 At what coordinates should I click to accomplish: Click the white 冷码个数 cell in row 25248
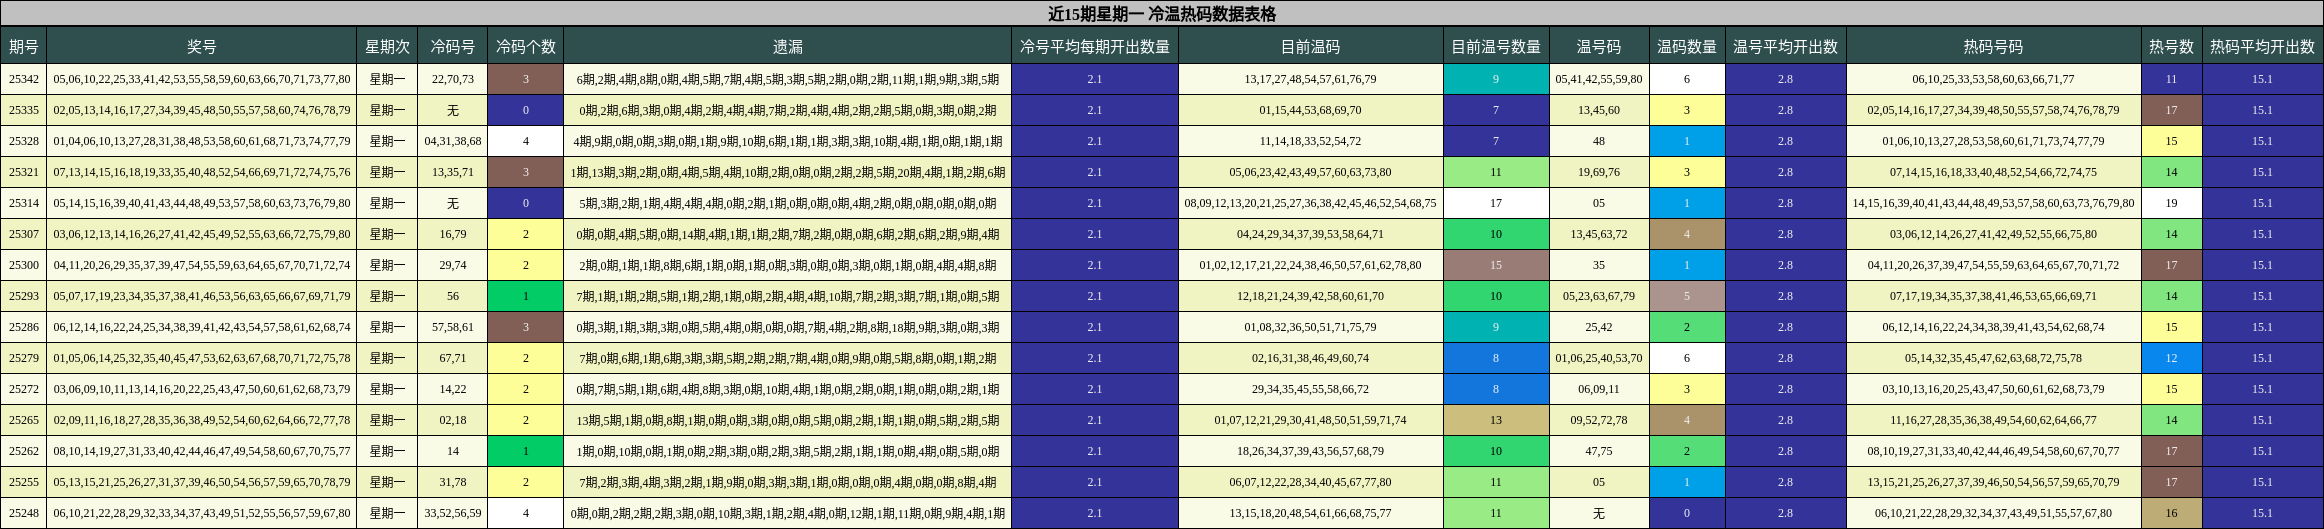coord(526,513)
